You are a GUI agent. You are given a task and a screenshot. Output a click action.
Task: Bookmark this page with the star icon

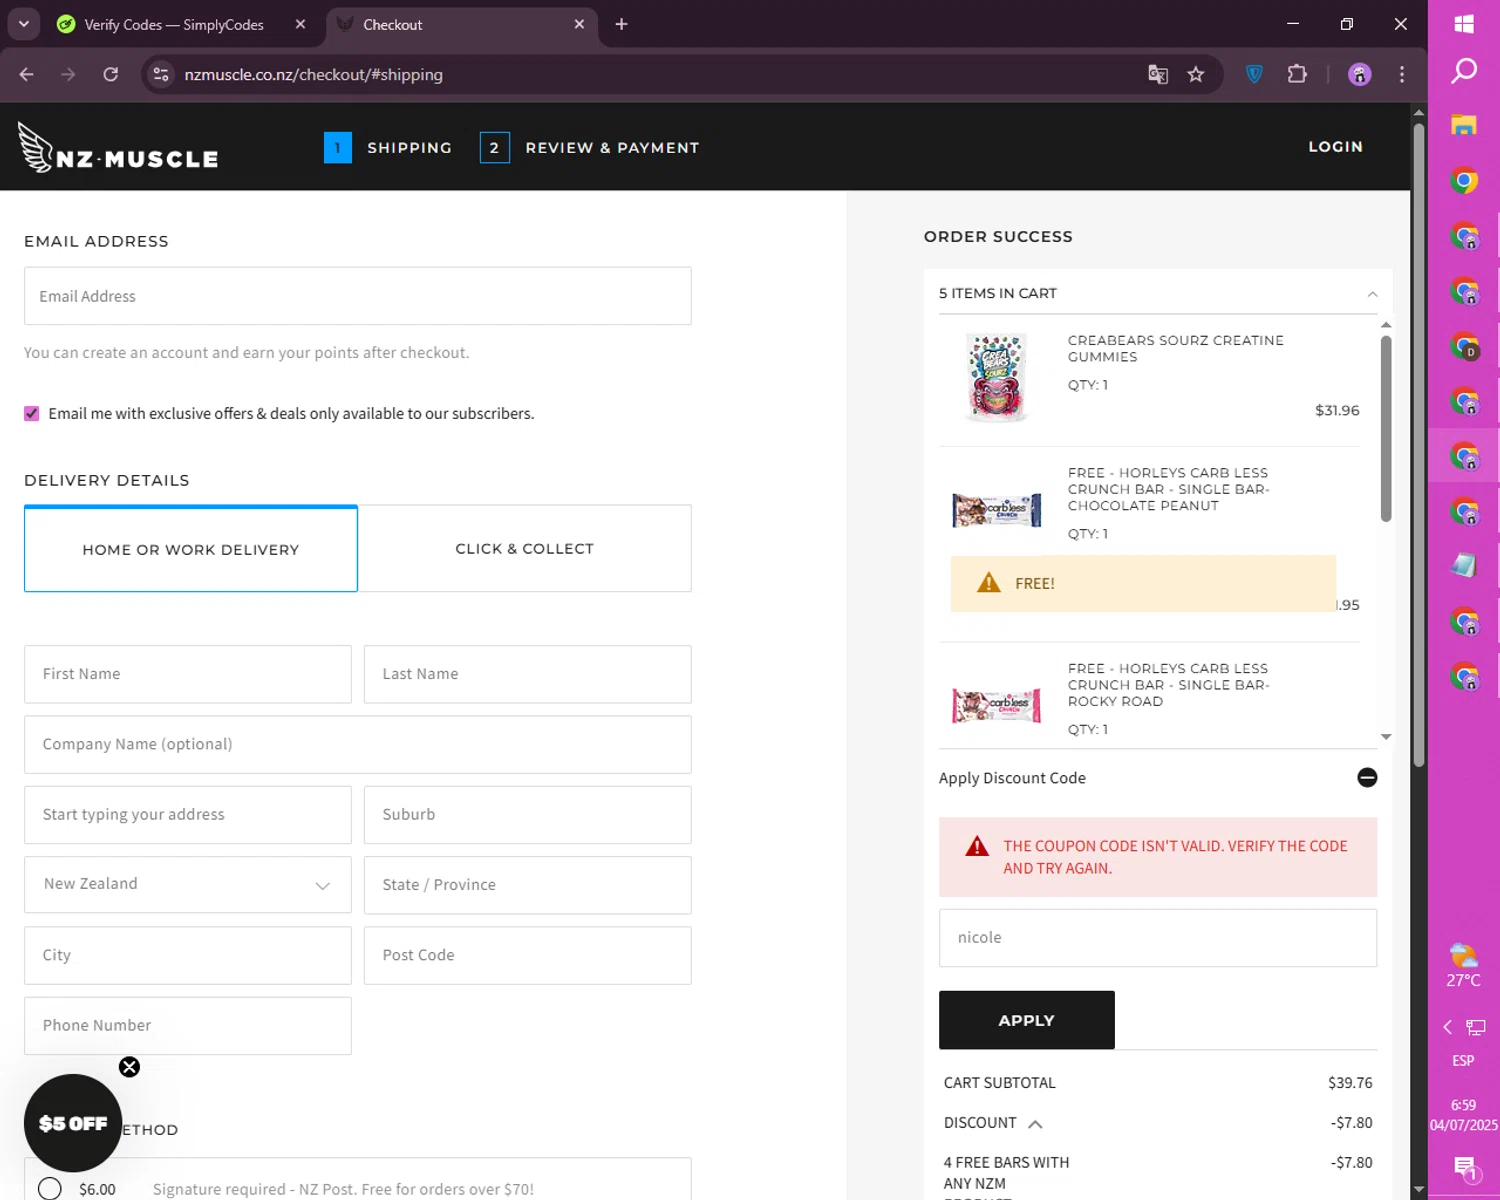[1196, 75]
